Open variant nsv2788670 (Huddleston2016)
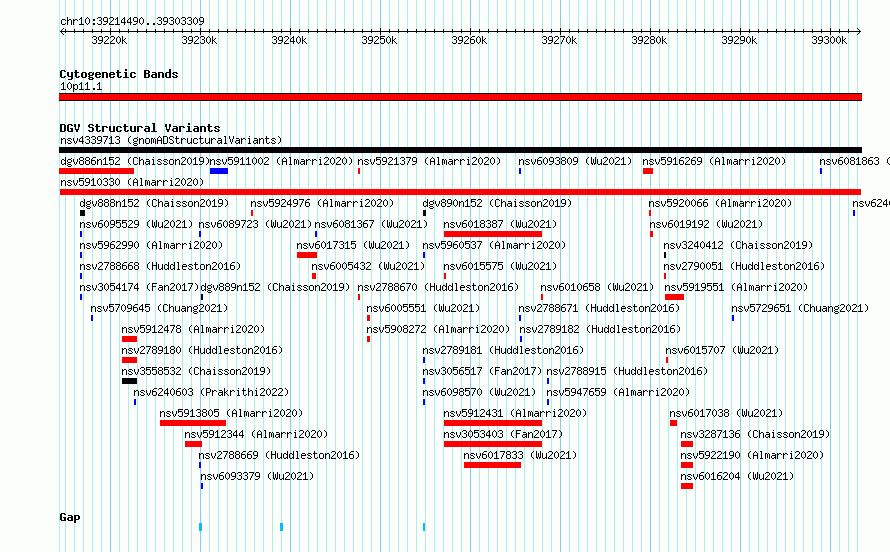 (x=438, y=287)
